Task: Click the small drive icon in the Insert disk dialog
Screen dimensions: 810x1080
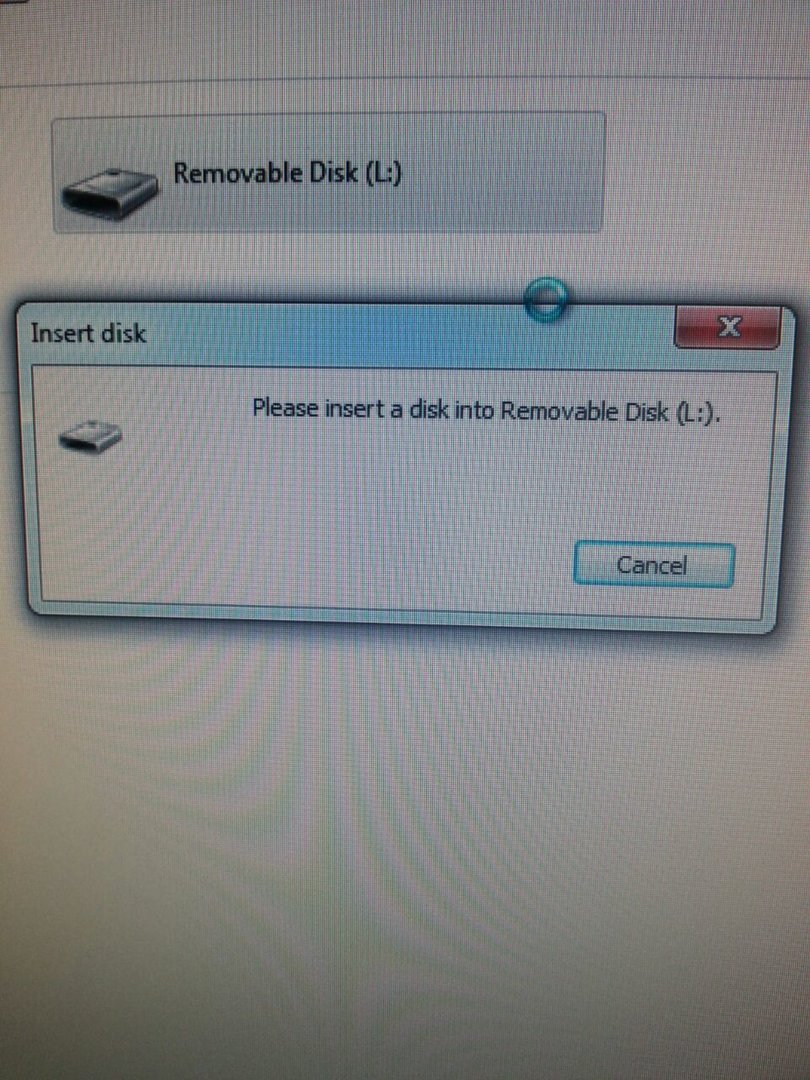Action: pos(90,437)
